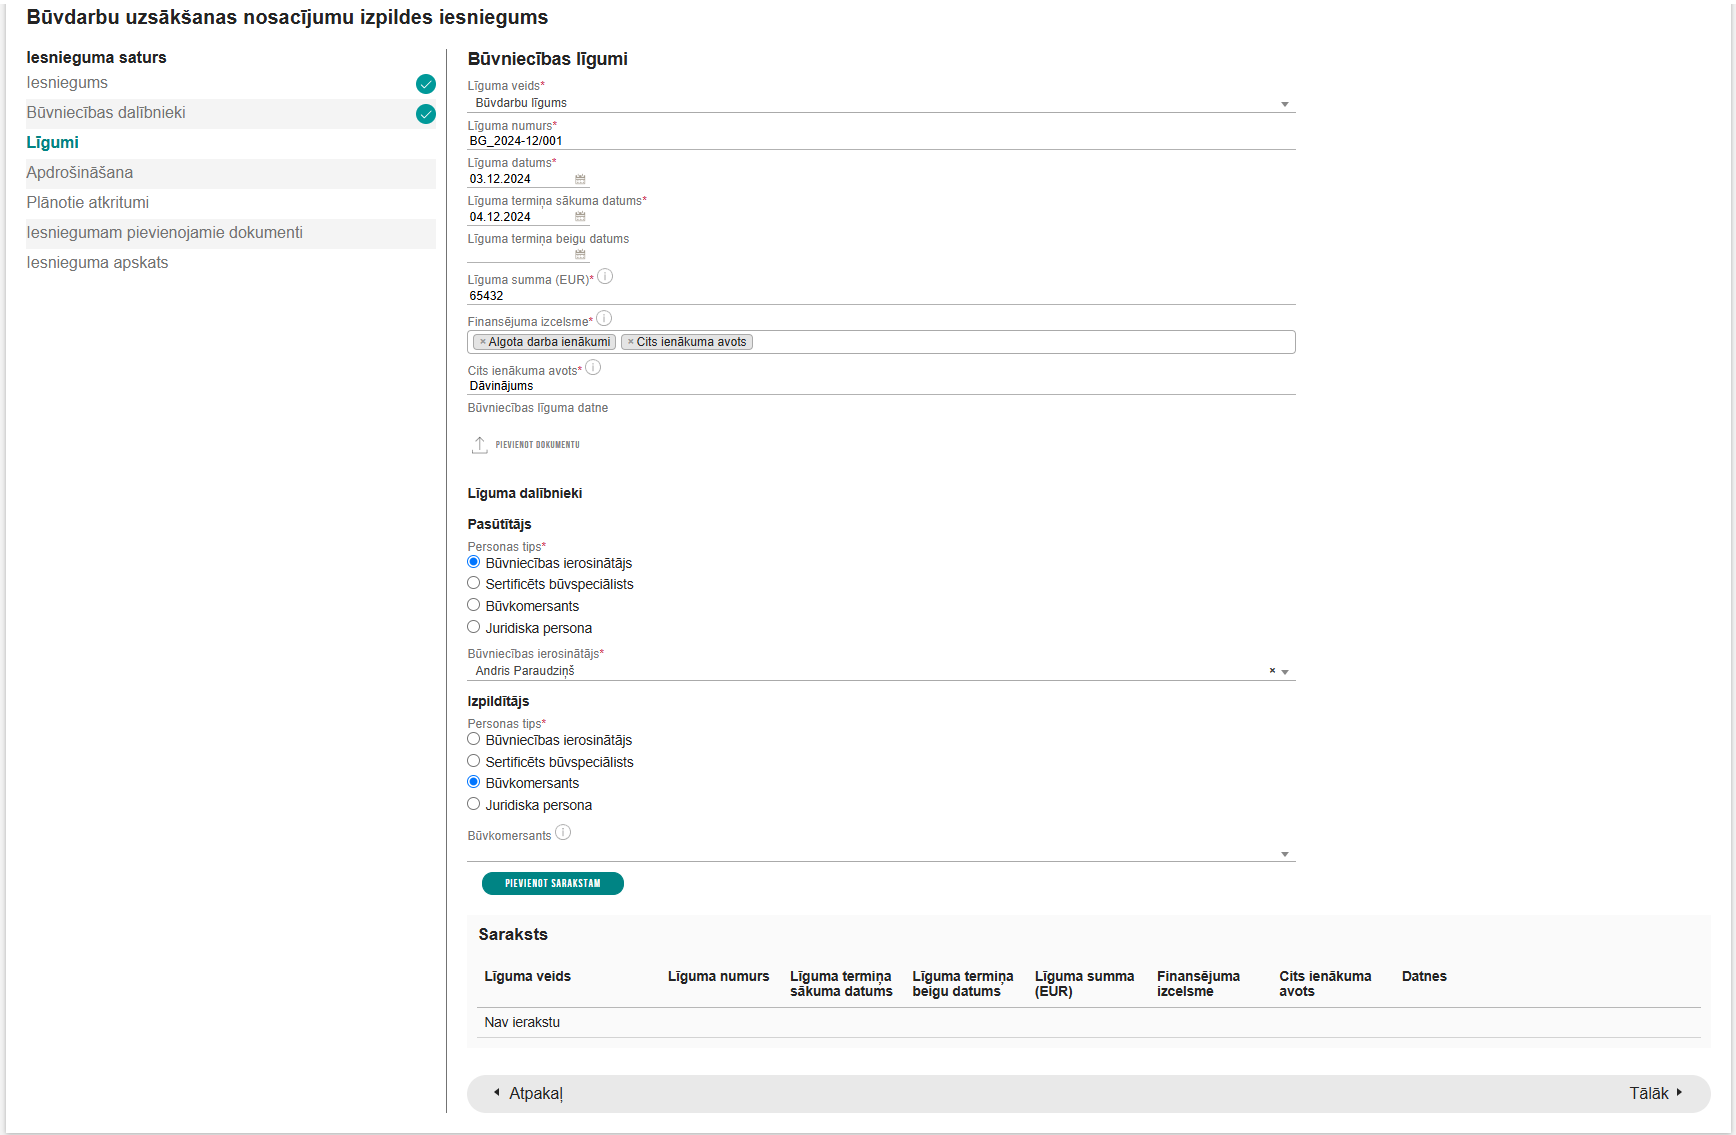Open calendar icon for Līguma termiņa beigu datums
Viewport: 1736px width, 1135px height.
[580, 254]
